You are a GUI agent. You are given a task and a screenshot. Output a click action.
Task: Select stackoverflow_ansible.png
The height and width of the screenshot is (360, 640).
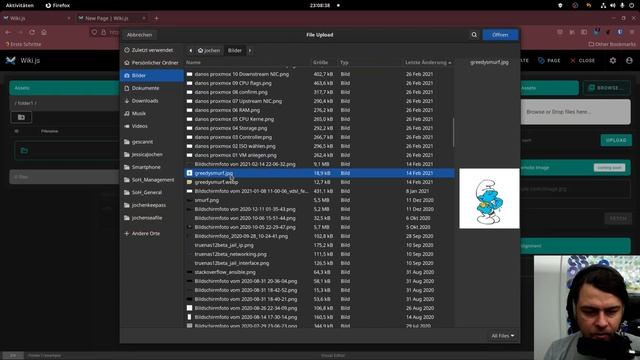click(x=319, y=272)
